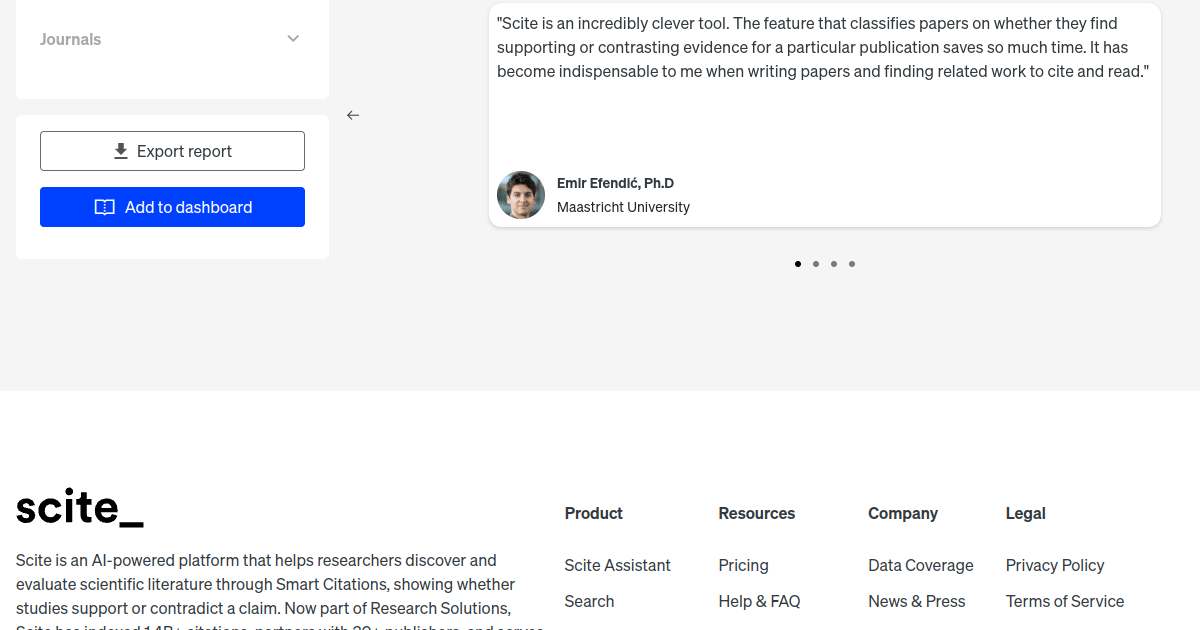Open the Pricing page link
Image resolution: width=1200 pixels, height=630 pixels.
(743, 565)
